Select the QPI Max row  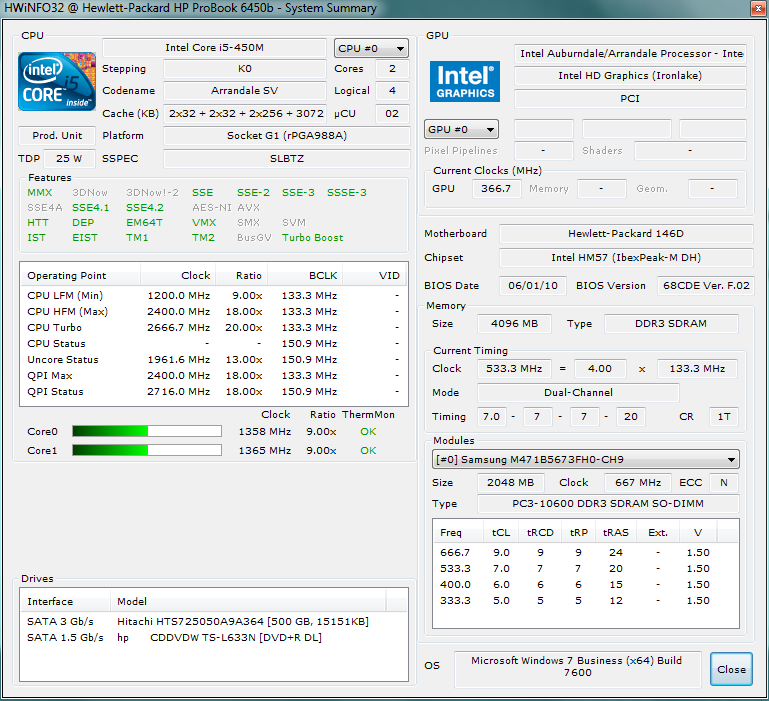pos(214,376)
